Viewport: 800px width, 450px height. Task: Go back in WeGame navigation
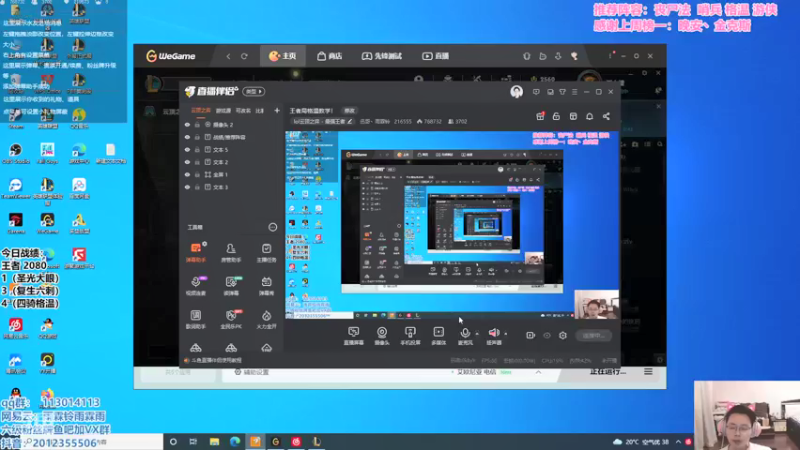point(229,56)
